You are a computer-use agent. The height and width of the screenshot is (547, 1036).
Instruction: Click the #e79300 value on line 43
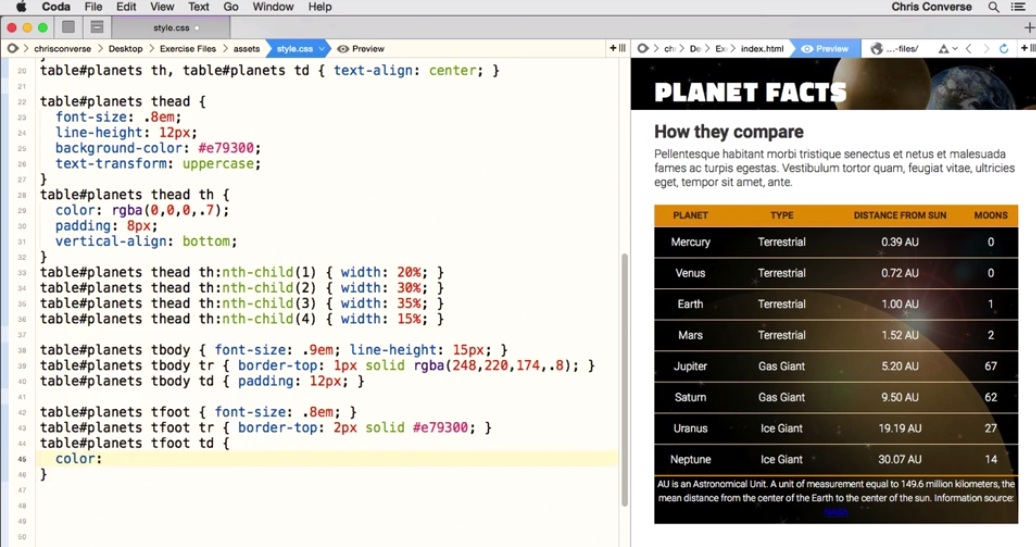441,427
